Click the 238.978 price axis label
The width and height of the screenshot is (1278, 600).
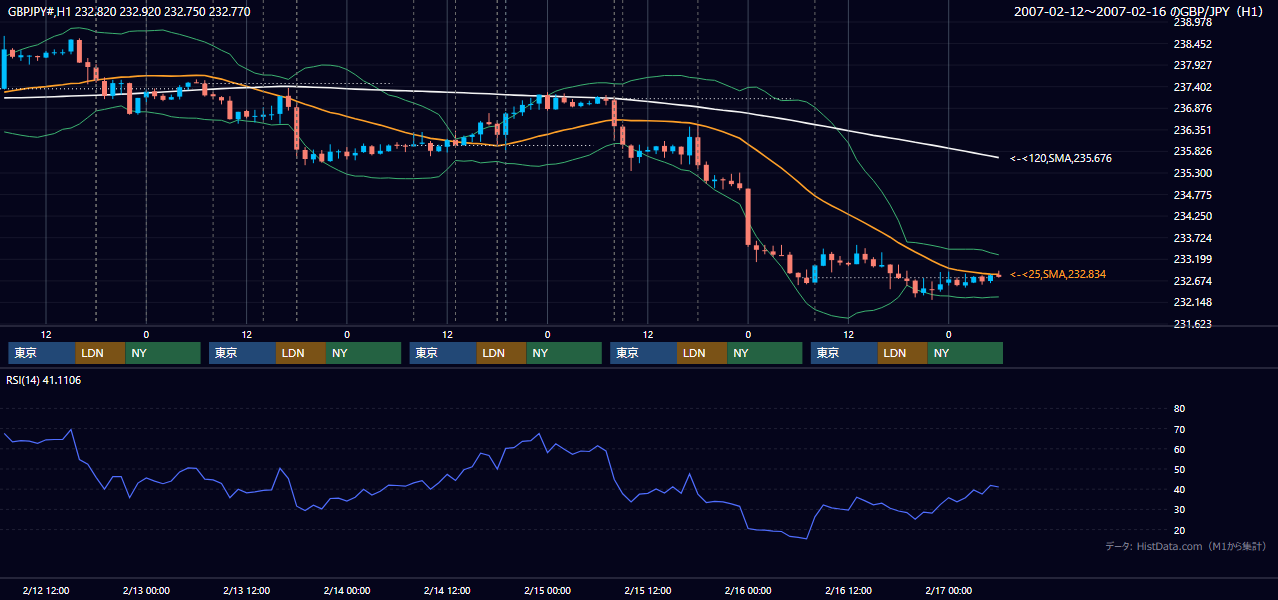coord(1192,23)
